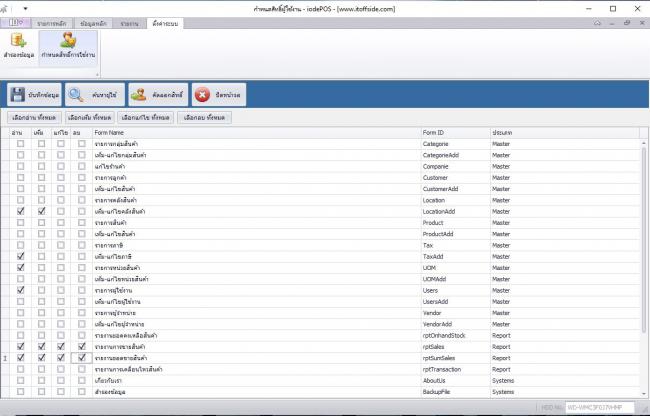Check delete permission for rptTransaction row

(82, 369)
